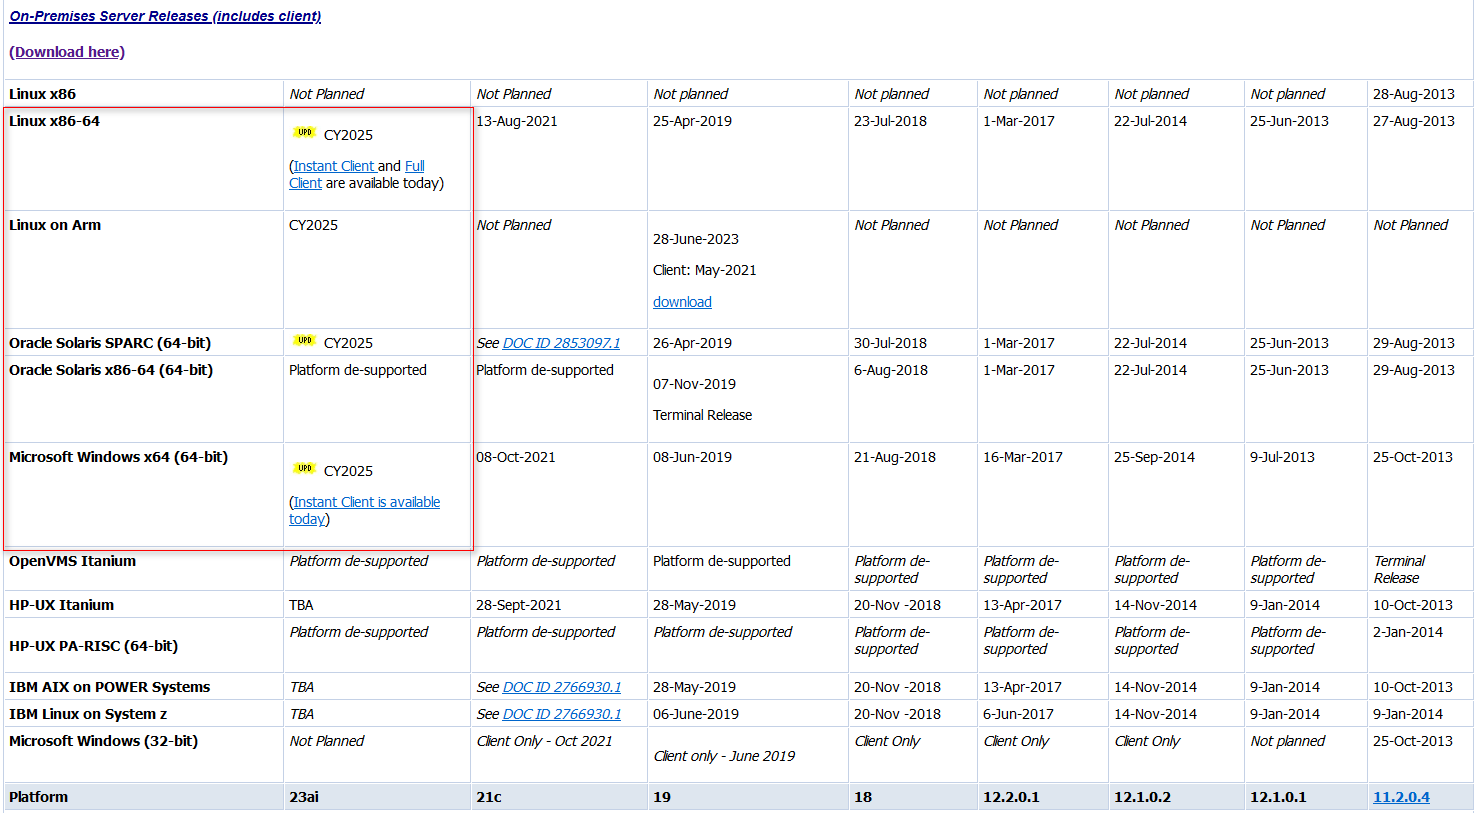Click 'CY2025' in the Linux on Arm row
Image resolution: width=1477 pixels, height=813 pixels.
click(x=313, y=225)
